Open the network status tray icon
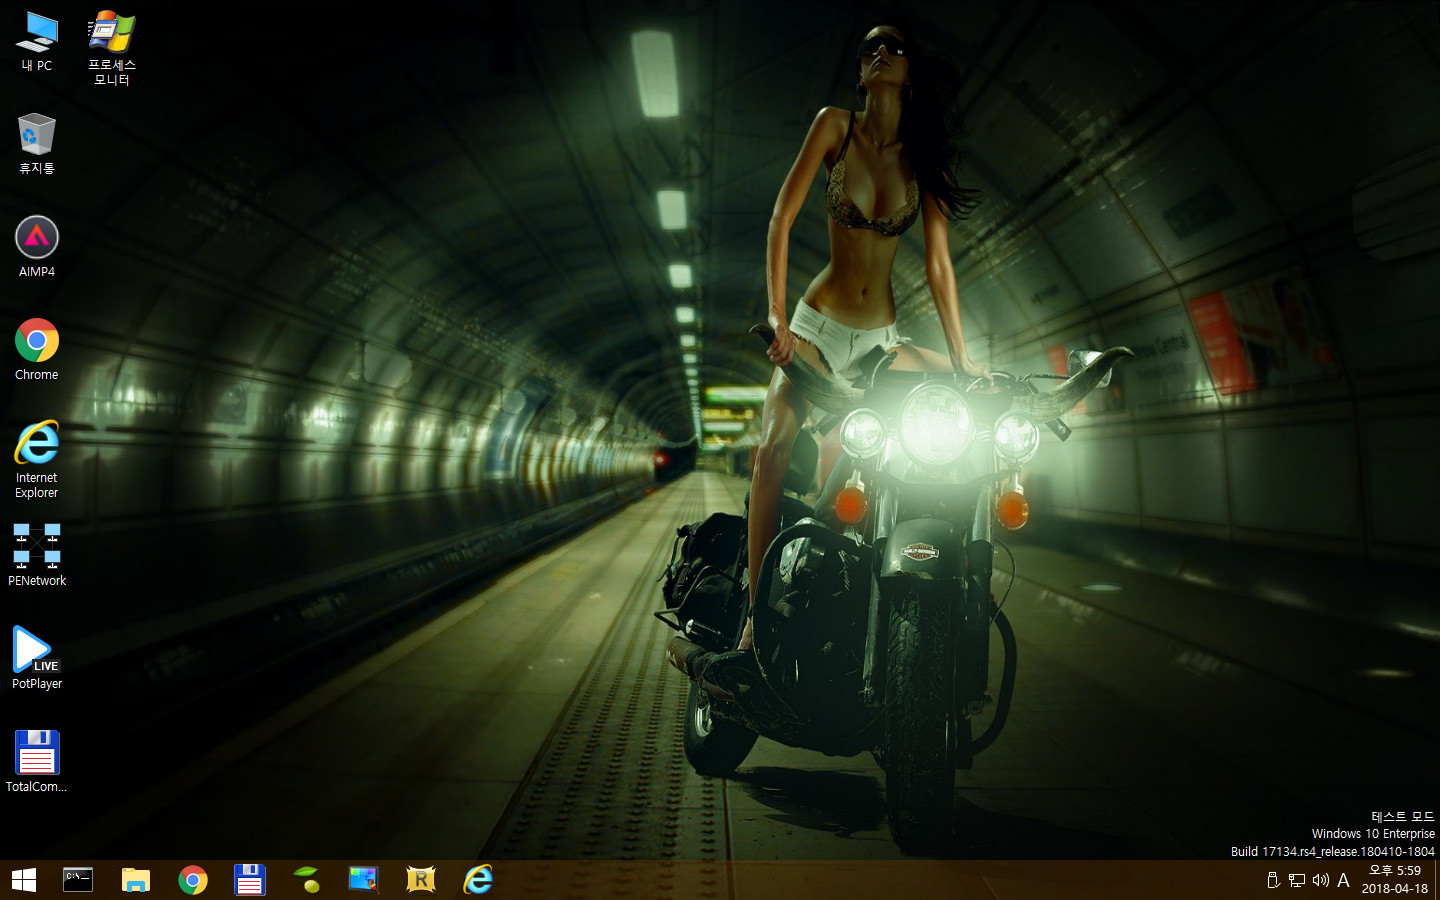Viewport: 1440px width, 900px height. pyautogui.click(x=1297, y=880)
